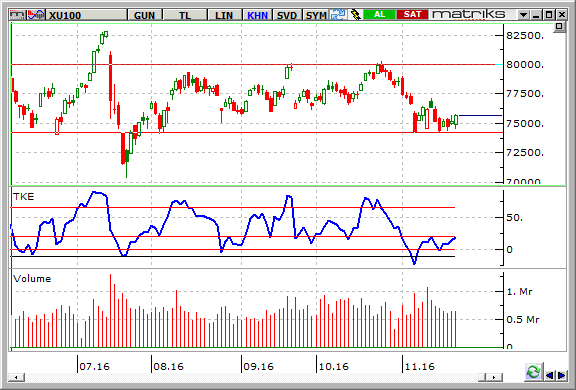
Task: Open the SYM symbol button
Action: click(x=316, y=15)
